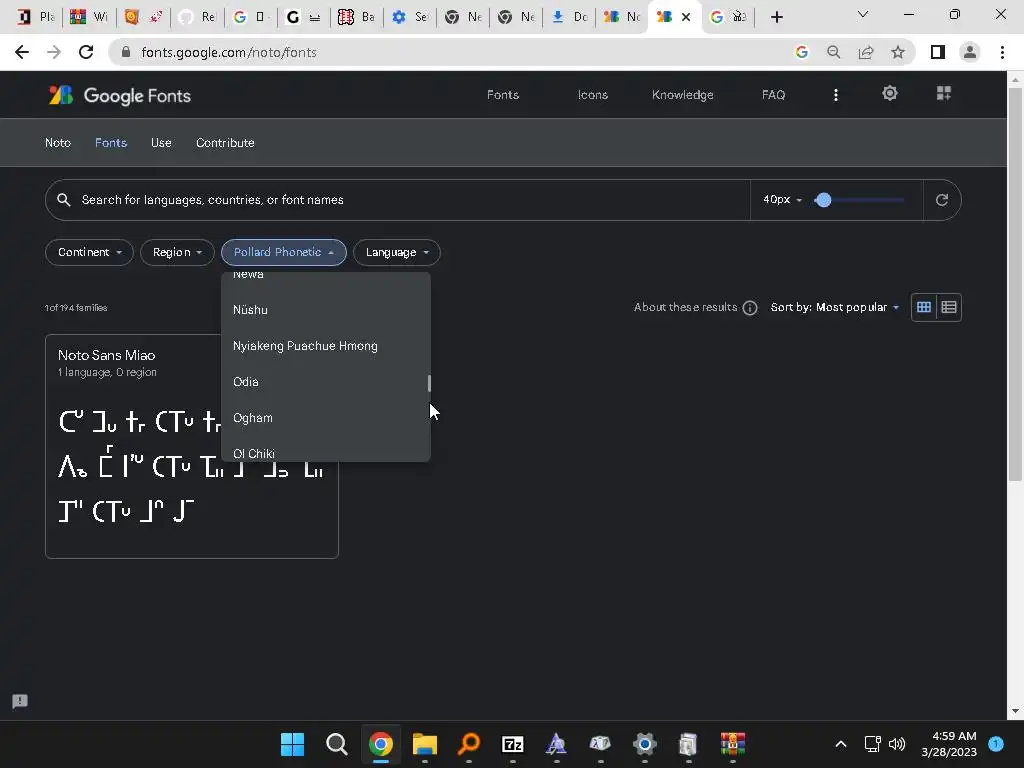The image size is (1024, 768).
Task: Open browser zoom magnifier icon in address bar
Action: pos(833,52)
